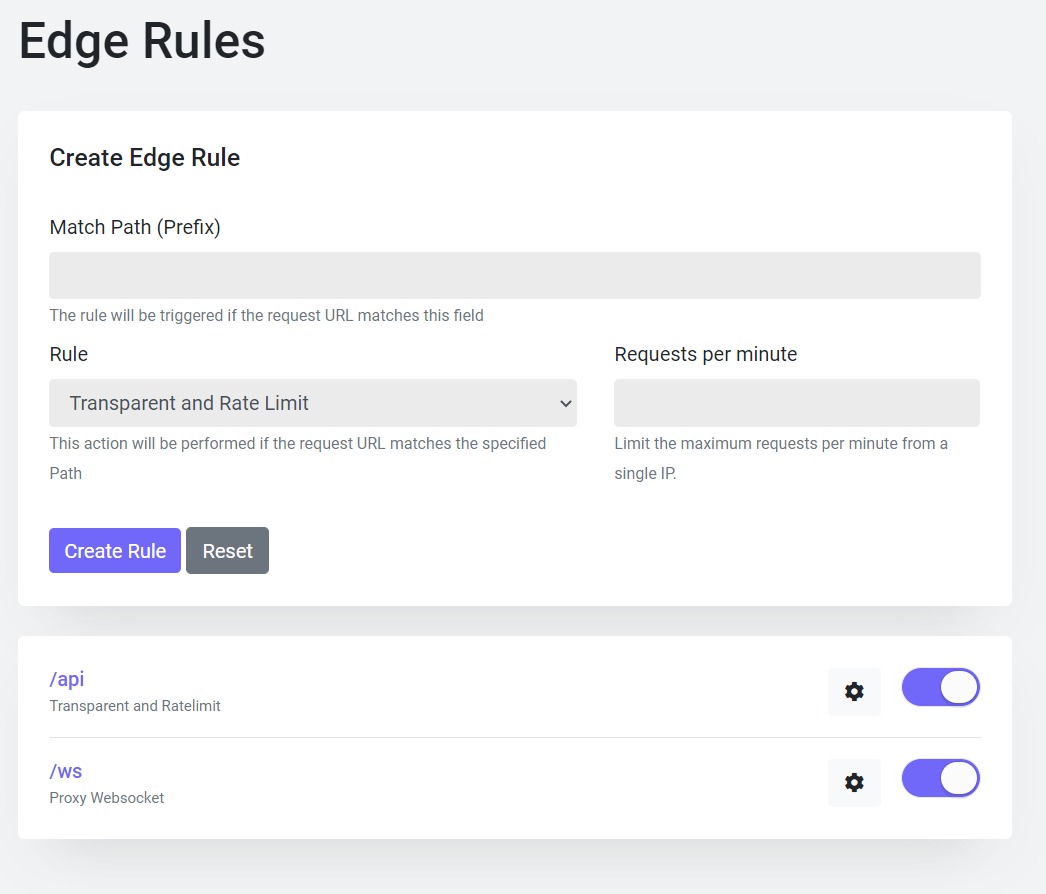This screenshot has width=1046, height=894.
Task: Click the Rule label above the dropdown
Action: click(x=69, y=354)
